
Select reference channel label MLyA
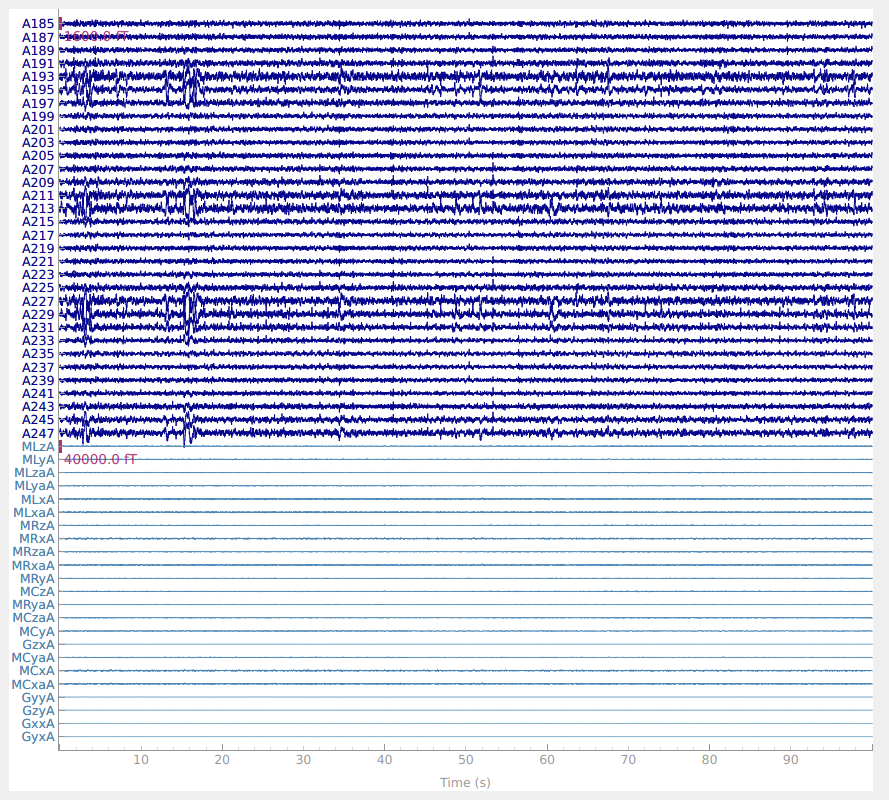point(38,459)
